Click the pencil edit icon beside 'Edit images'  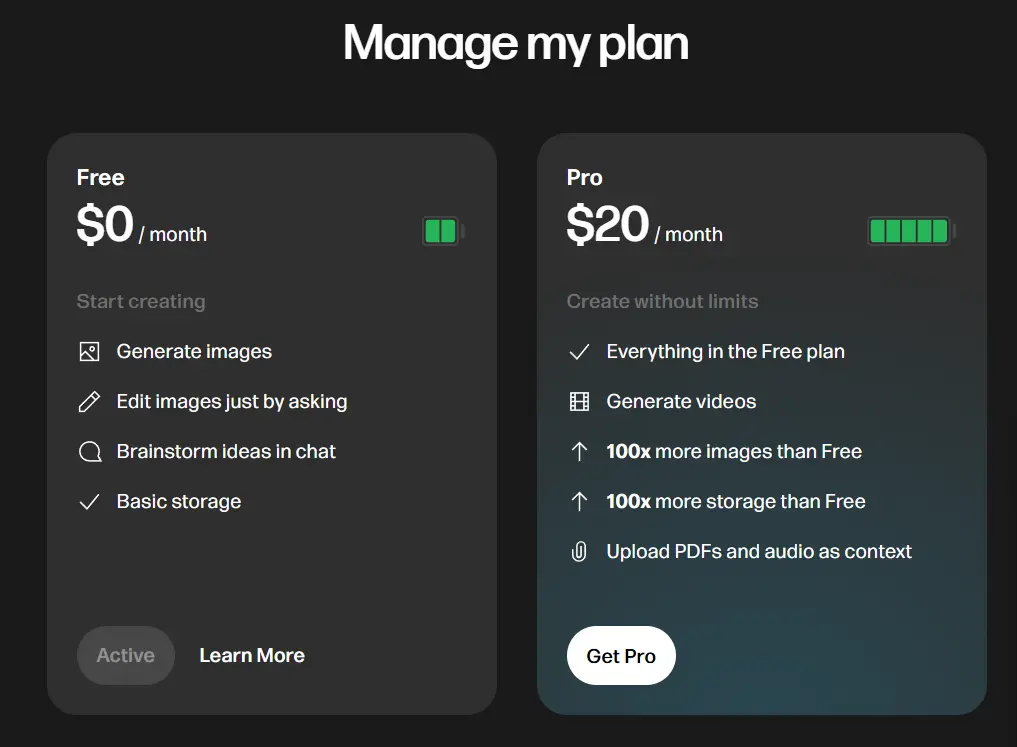pos(90,401)
